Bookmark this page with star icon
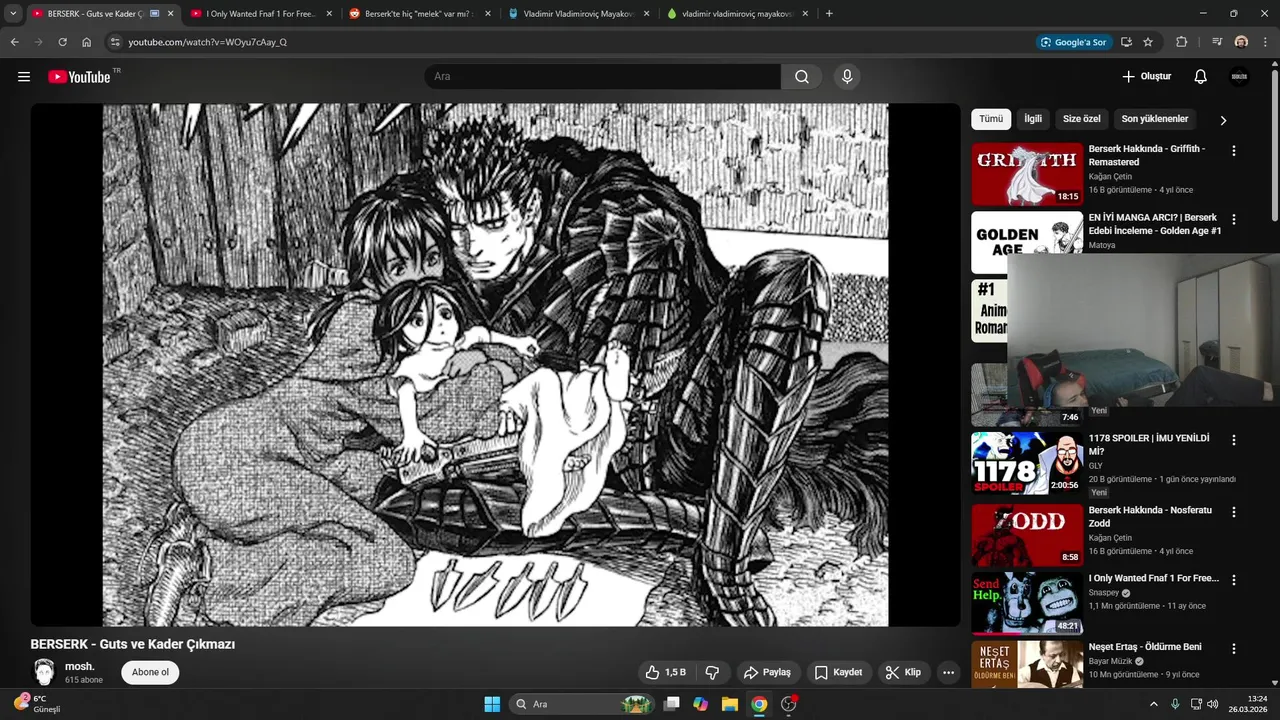1280x720 pixels. coord(1148,42)
